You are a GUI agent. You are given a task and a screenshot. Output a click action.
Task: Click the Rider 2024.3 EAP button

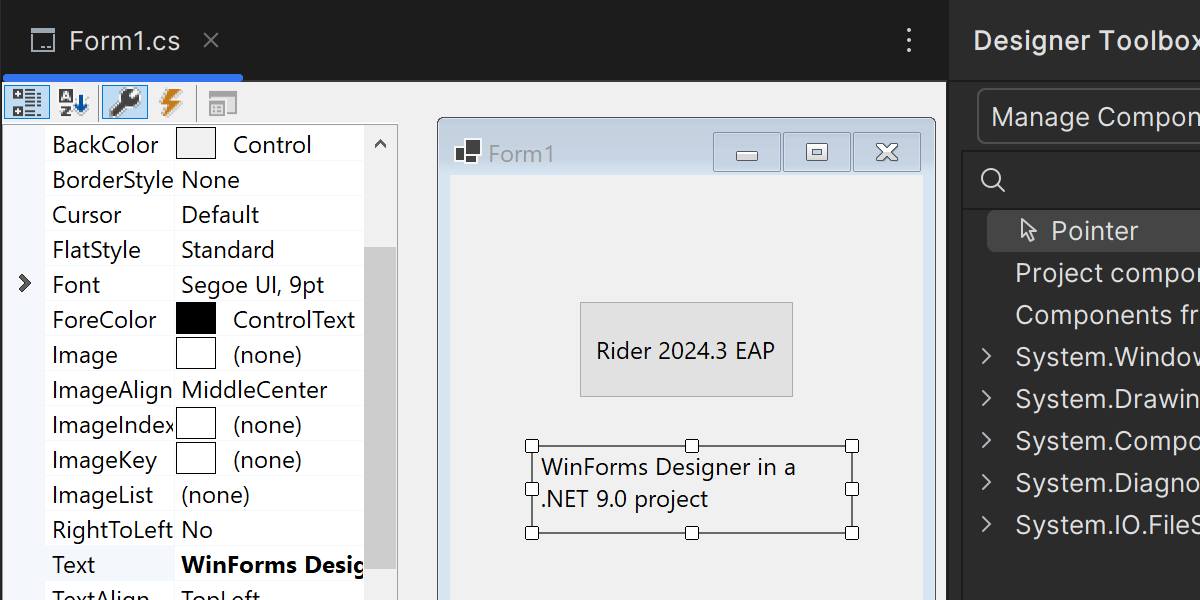pyautogui.click(x=686, y=350)
